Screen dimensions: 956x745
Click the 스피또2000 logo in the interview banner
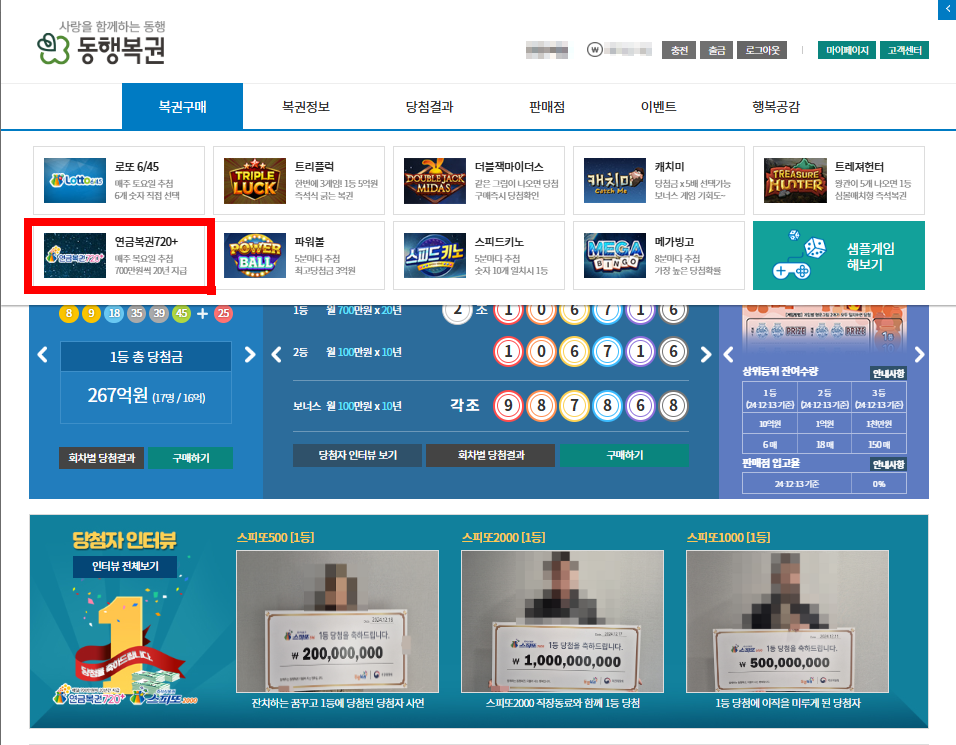pyautogui.click(x=165, y=696)
